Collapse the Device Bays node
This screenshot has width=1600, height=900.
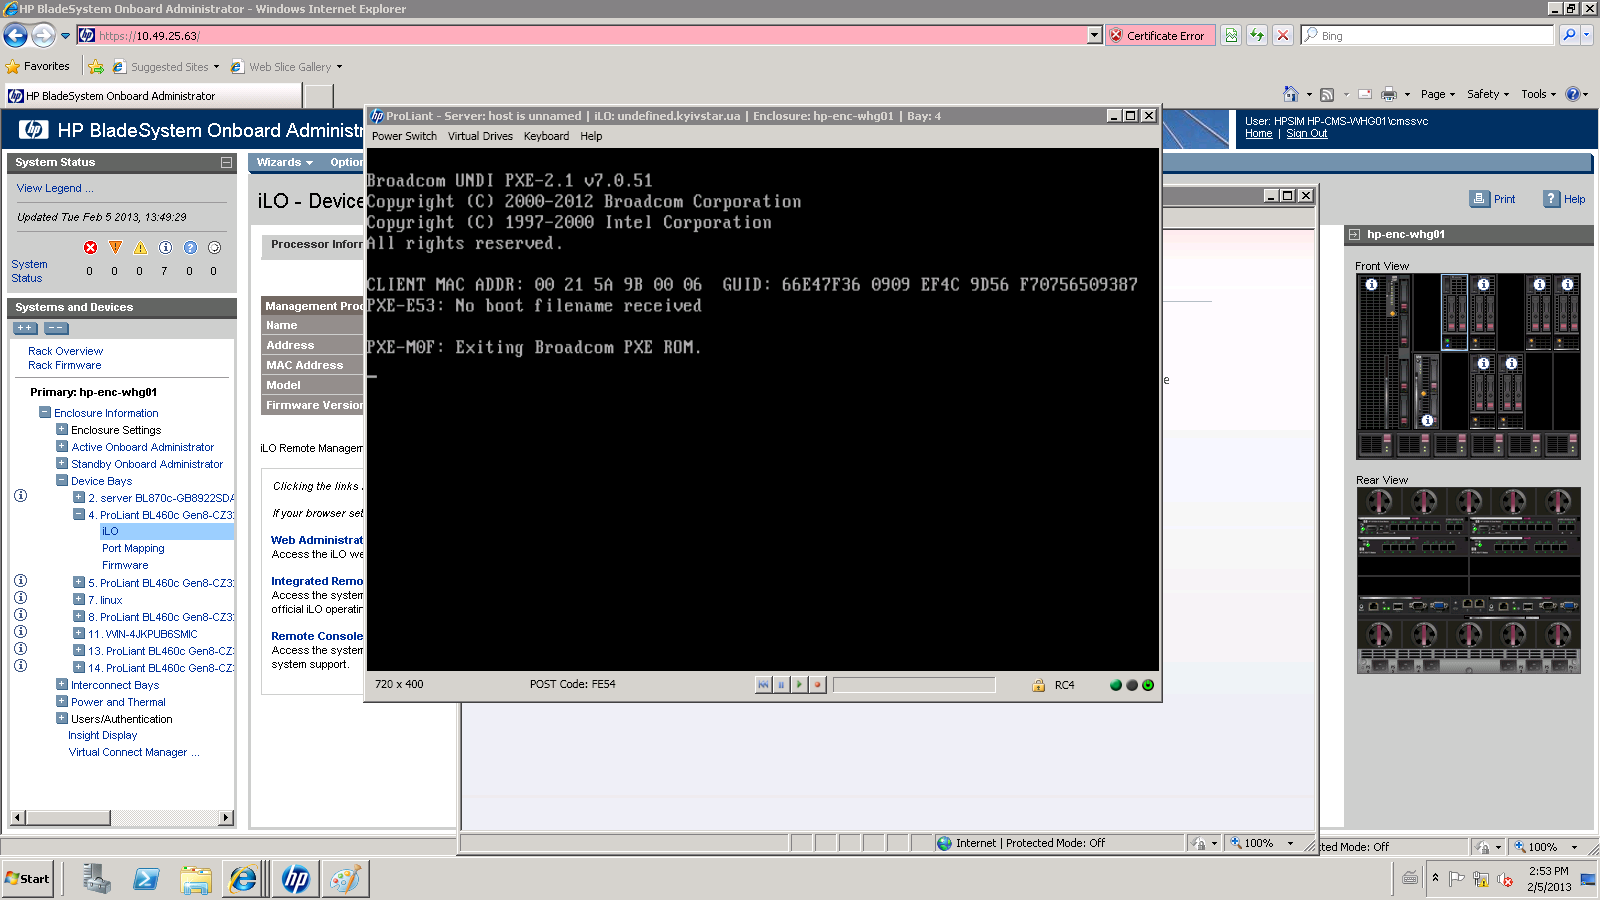click(x=62, y=480)
